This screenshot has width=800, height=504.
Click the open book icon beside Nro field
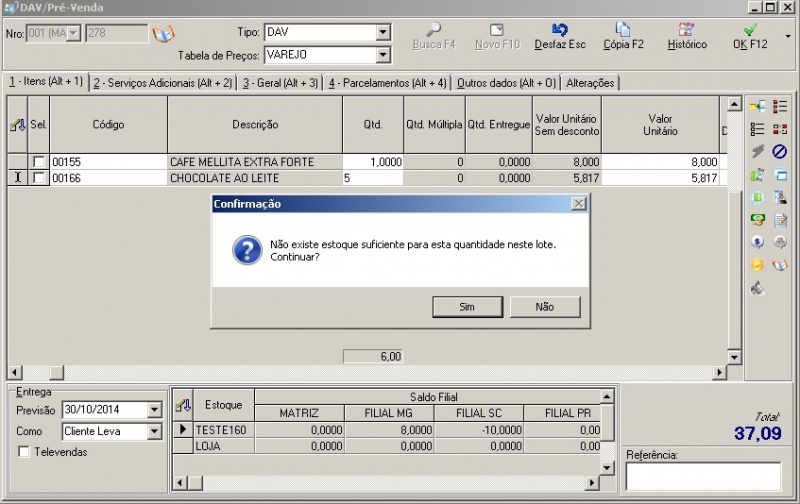162,34
